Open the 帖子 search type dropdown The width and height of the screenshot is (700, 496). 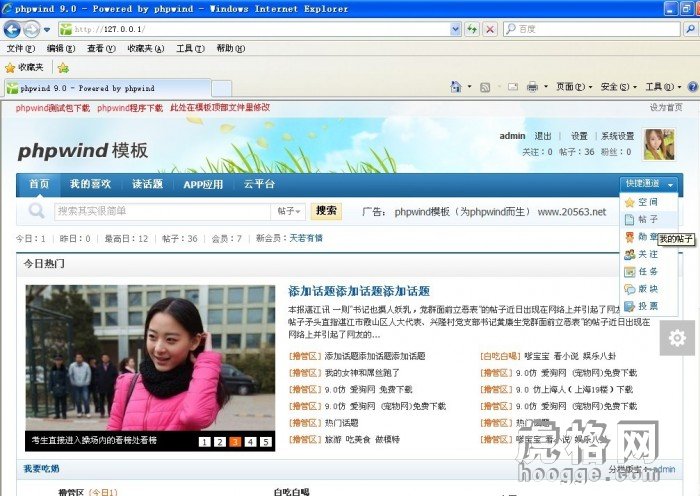(288, 211)
